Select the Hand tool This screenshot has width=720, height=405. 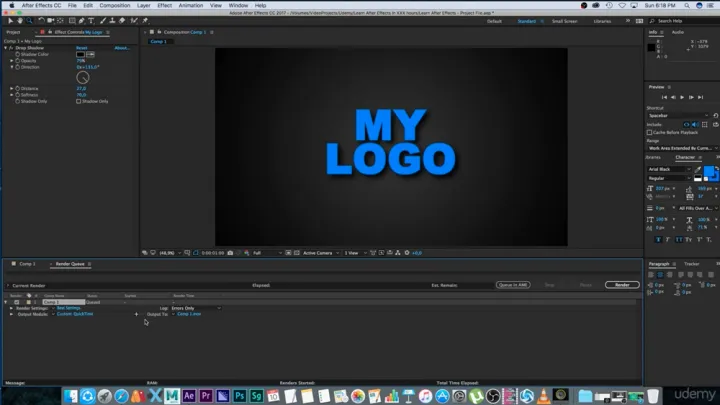click(18, 20)
